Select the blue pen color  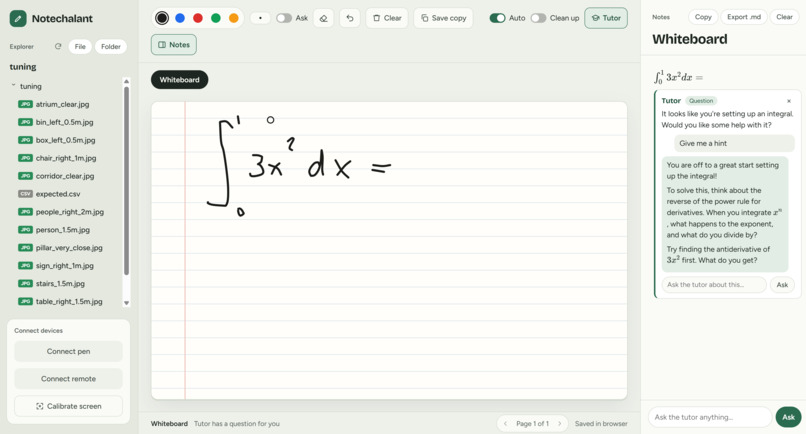pos(180,18)
